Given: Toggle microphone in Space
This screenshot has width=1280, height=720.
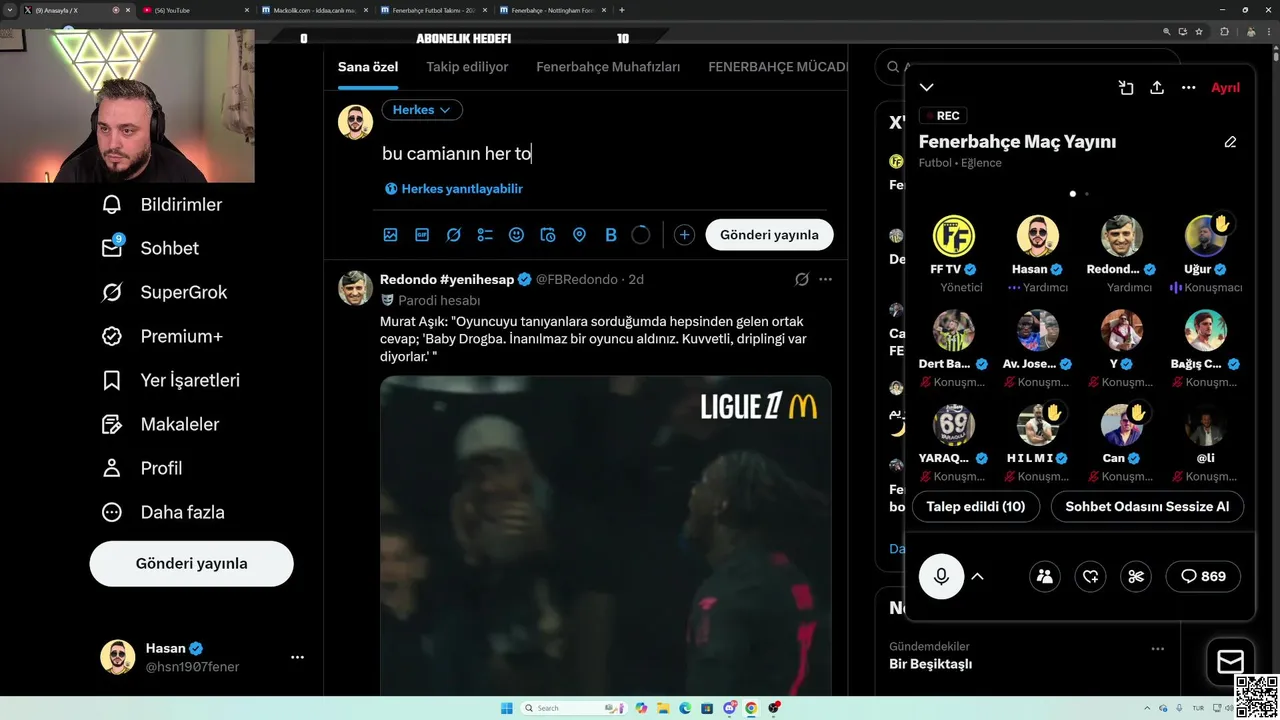Looking at the screenshot, I should 941,576.
